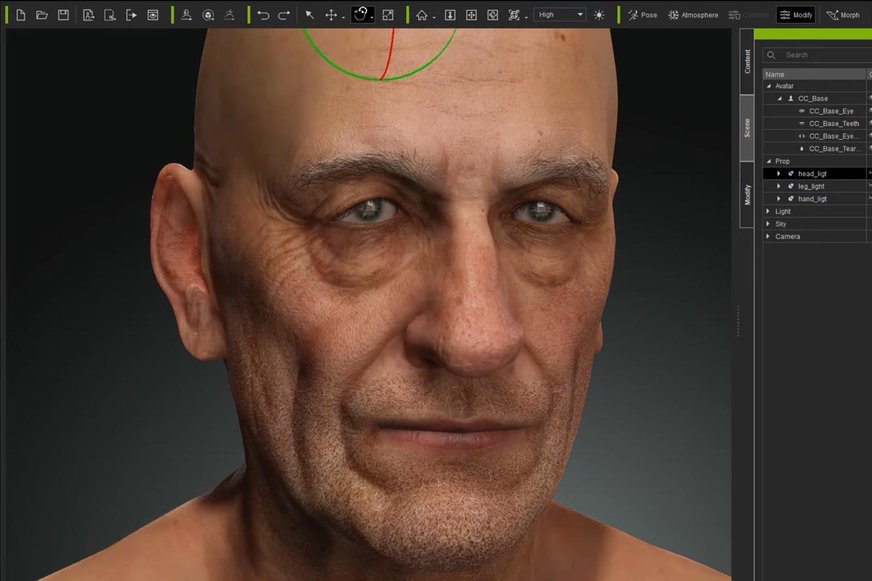The height and width of the screenshot is (581, 872).
Task: Expand the Light tree node
Action: (x=768, y=211)
